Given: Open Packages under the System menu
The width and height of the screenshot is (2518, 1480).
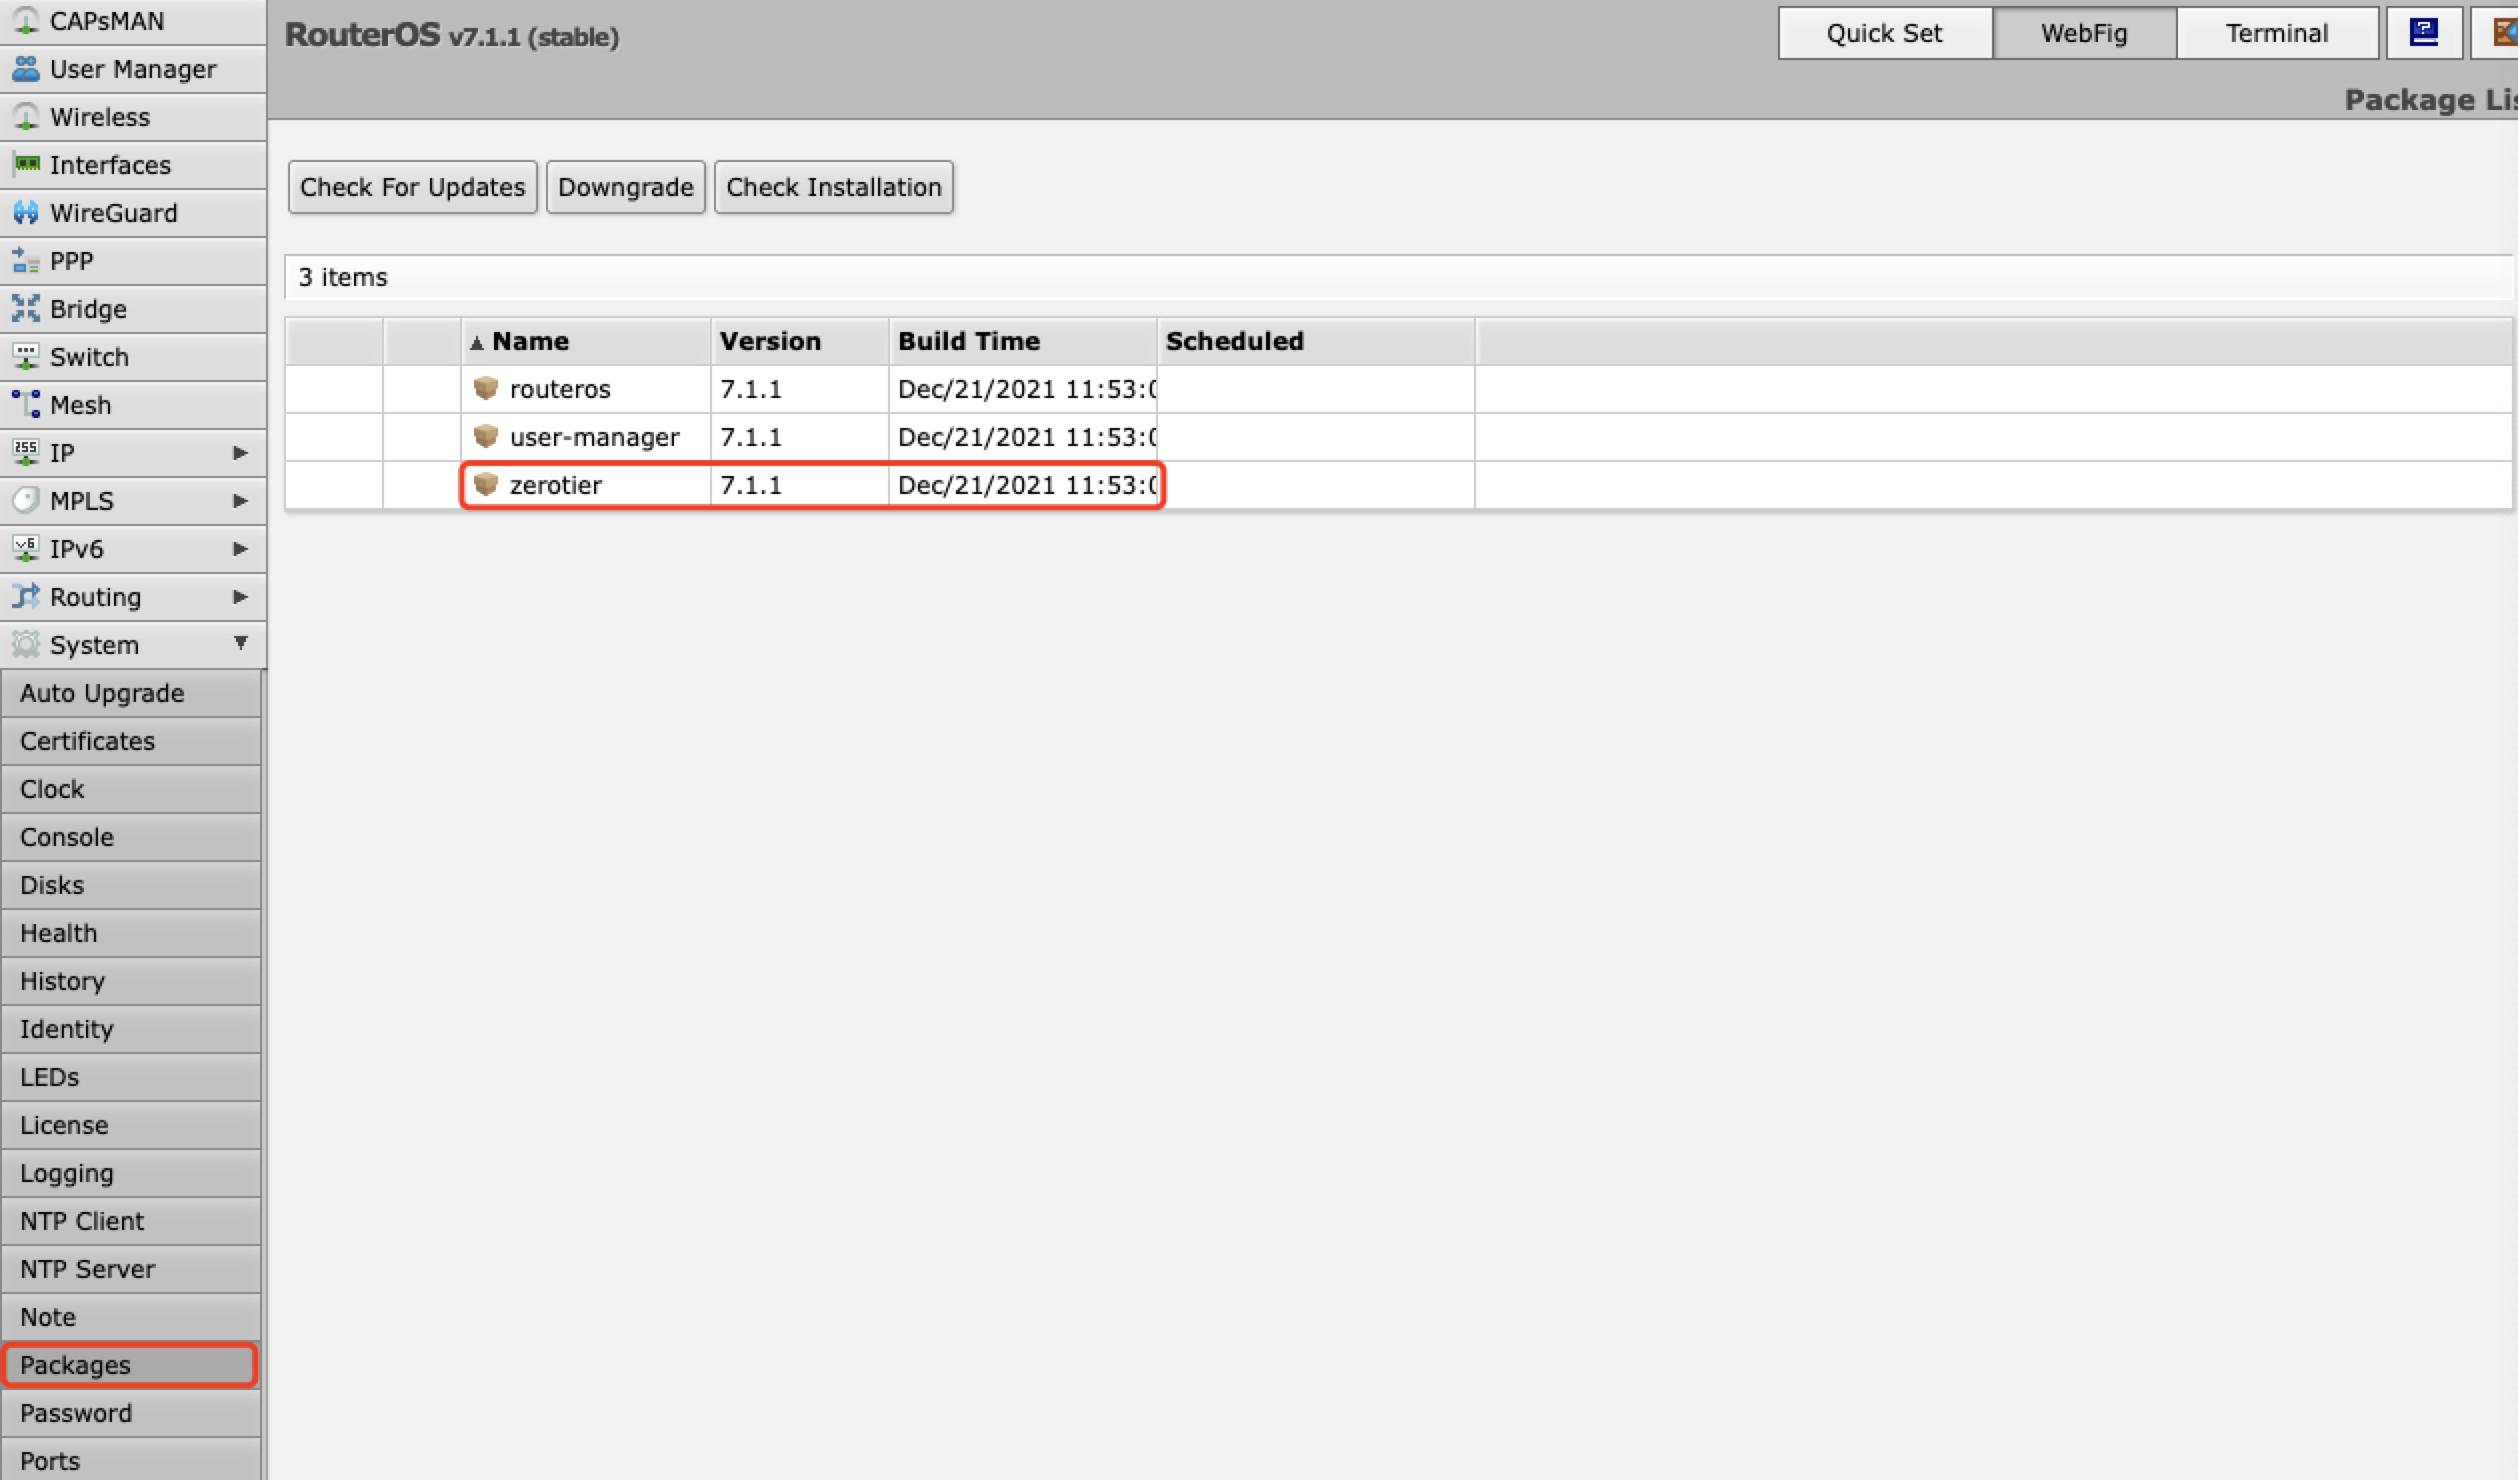Looking at the screenshot, I should pyautogui.click(x=74, y=1364).
